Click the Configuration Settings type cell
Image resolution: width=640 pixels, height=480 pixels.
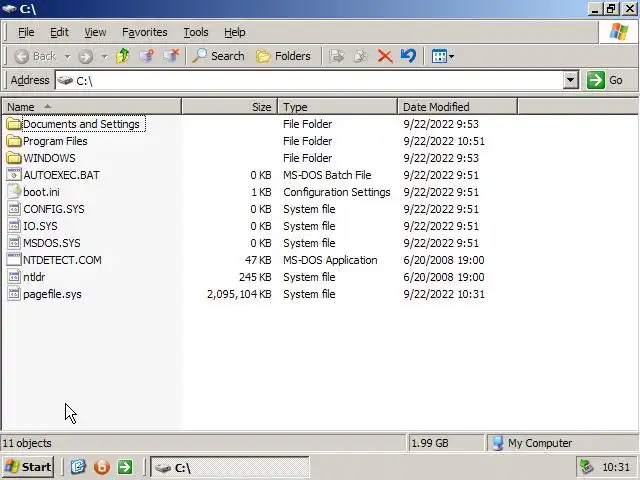pyautogui.click(x=337, y=192)
